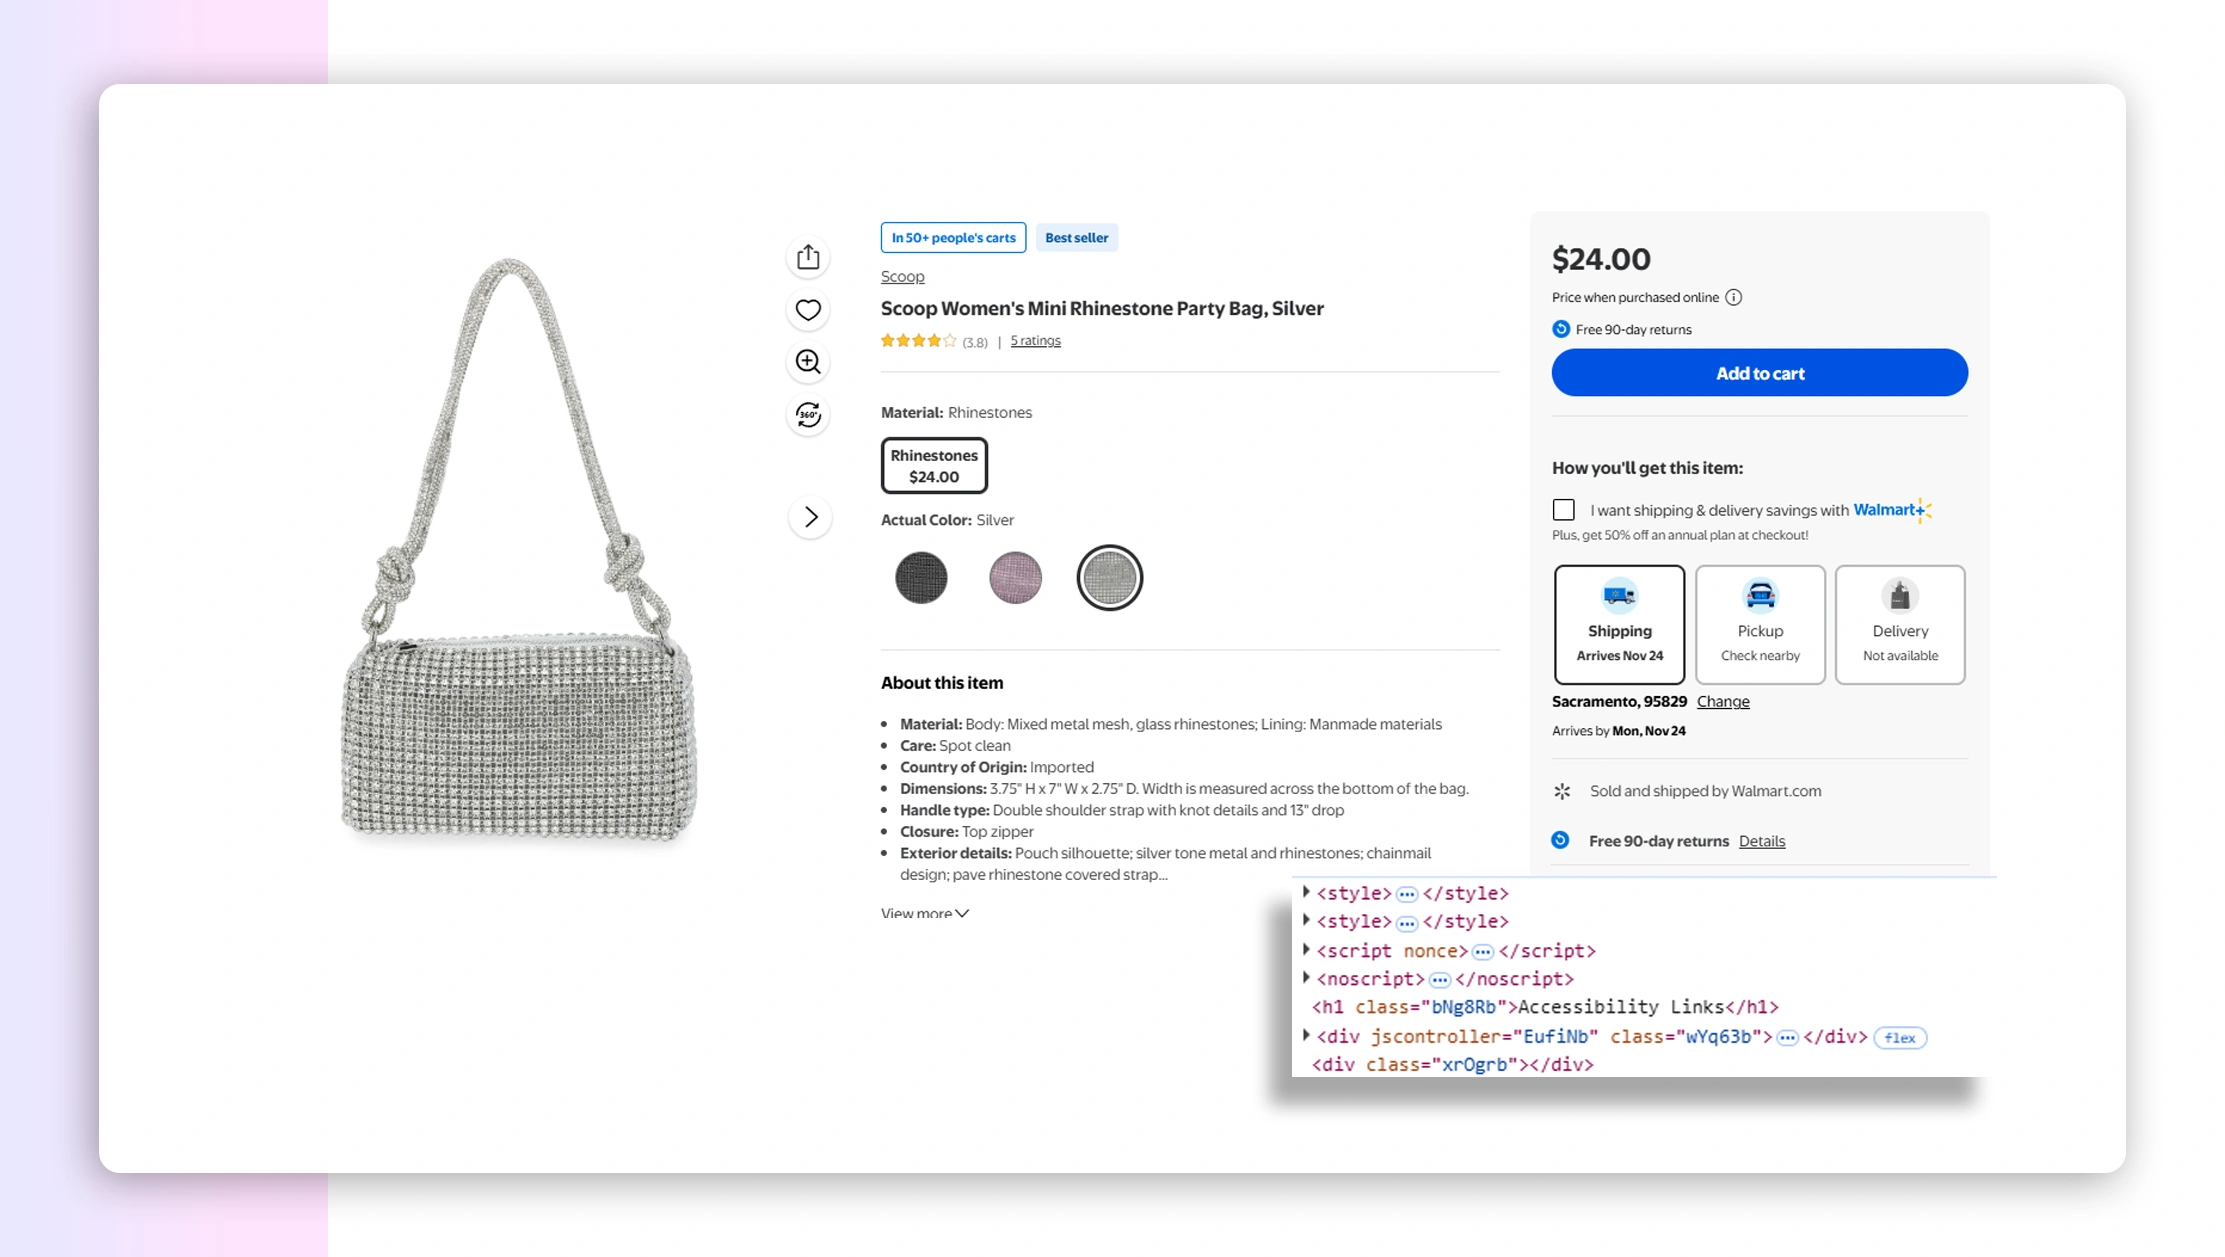Expand the script nonce element
This screenshot has height=1257, width=2225.
[1306, 950]
